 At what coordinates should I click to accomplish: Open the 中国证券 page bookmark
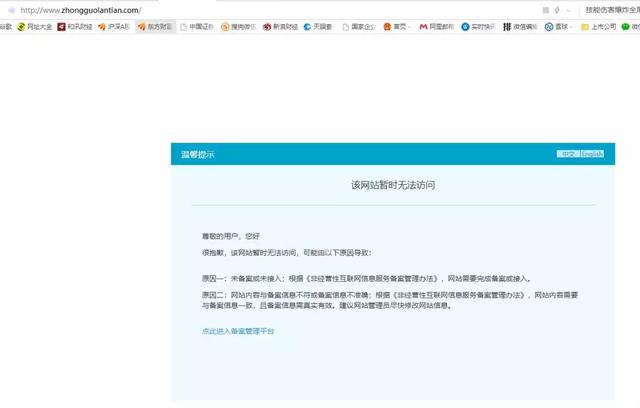coord(197,27)
